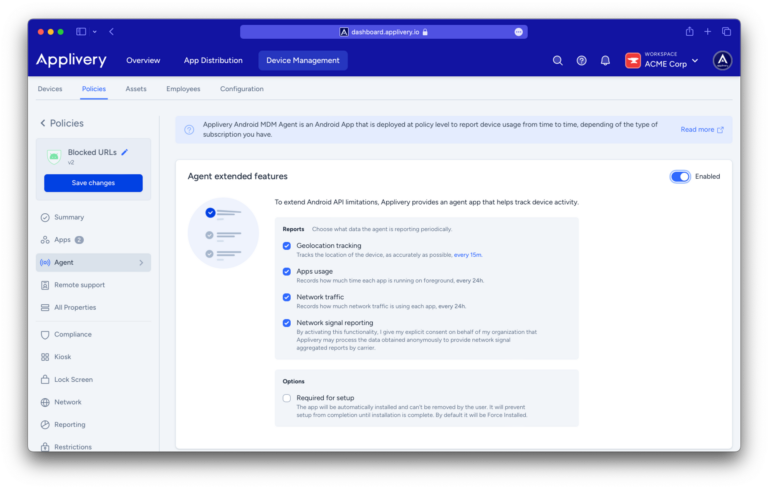
Task: Click the Network globe icon
Action: [x=45, y=402]
